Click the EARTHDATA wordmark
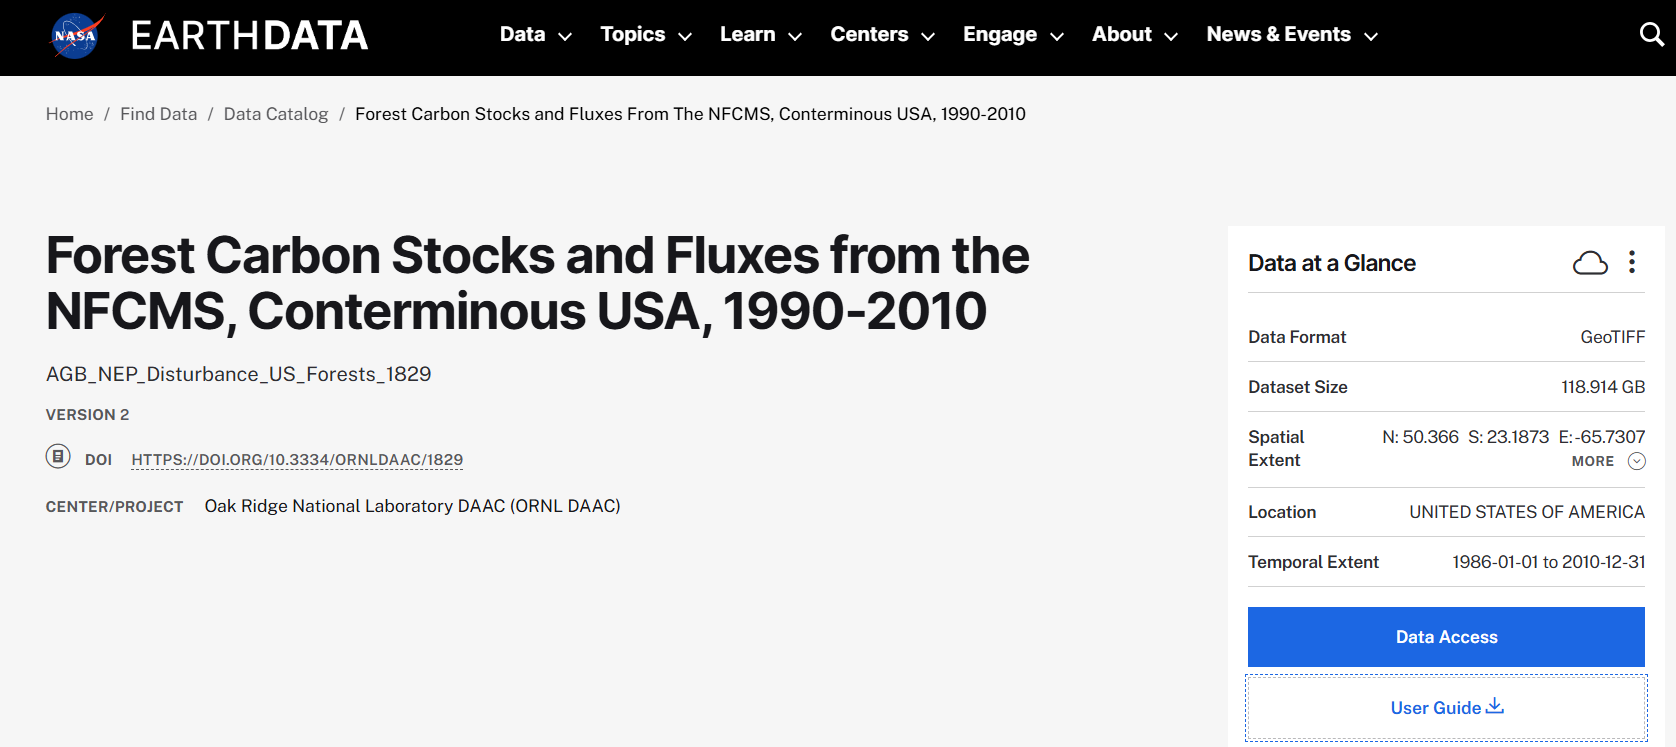Image resolution: width=1676 pixels, height=747 pixels. click(249, 36)
